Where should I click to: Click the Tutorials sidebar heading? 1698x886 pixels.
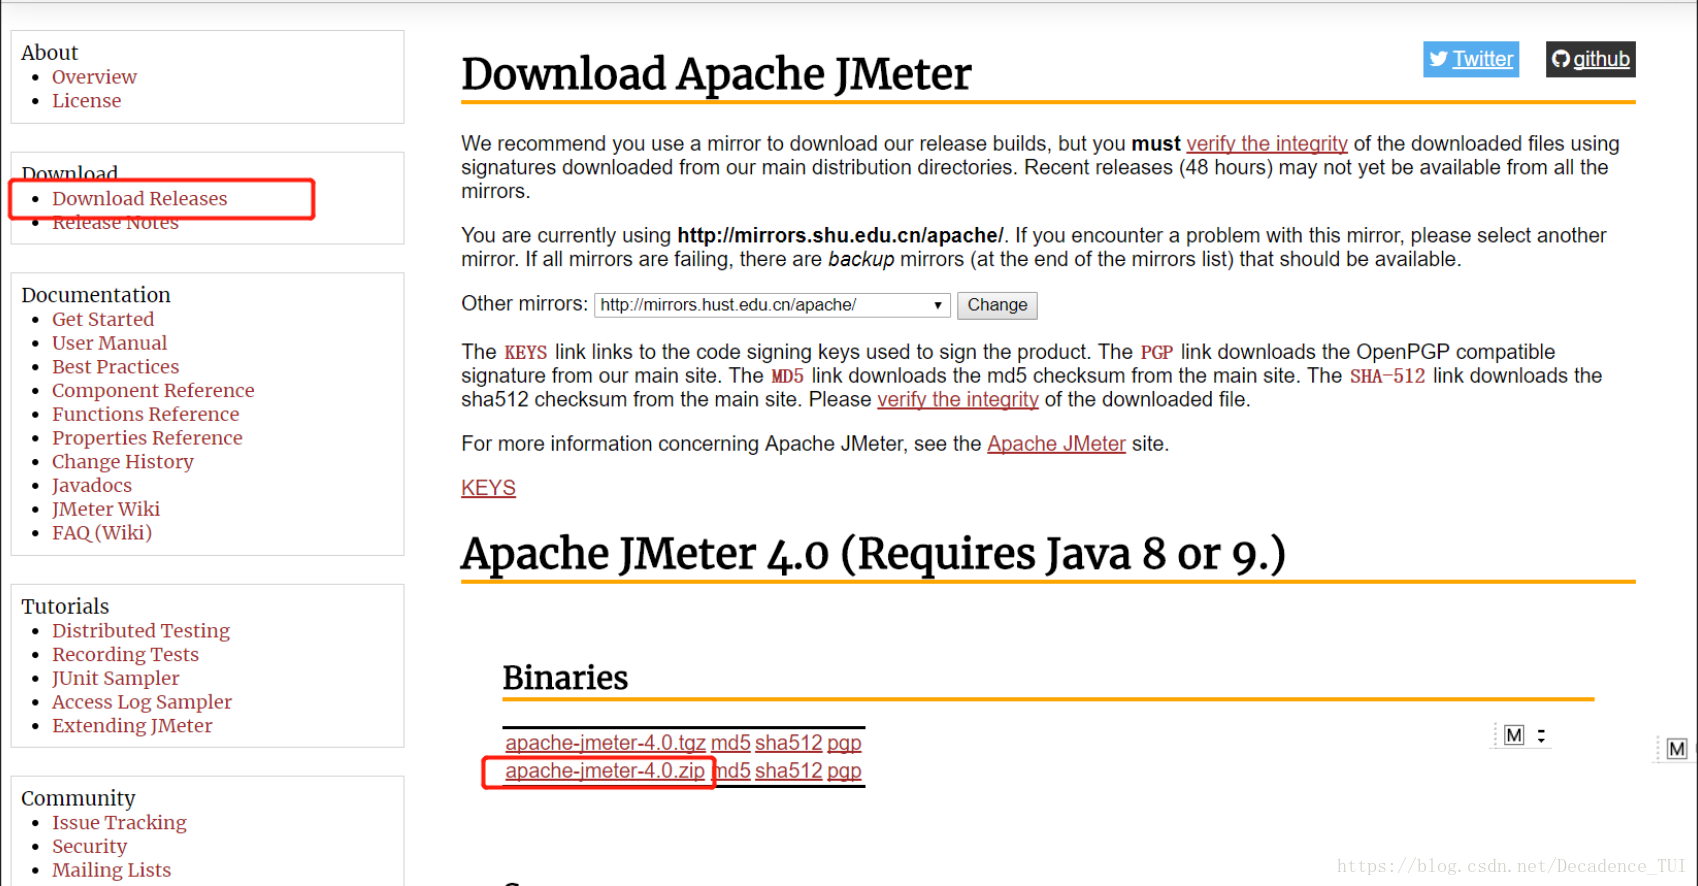65,607
